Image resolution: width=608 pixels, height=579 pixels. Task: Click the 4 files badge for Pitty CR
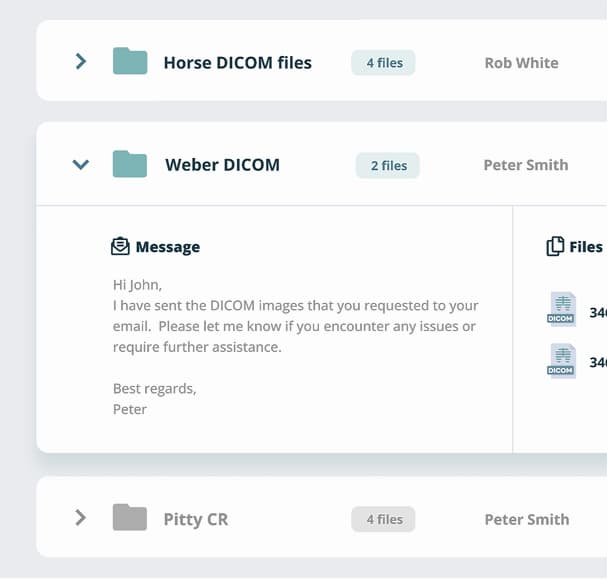click(x=383, y=519)
